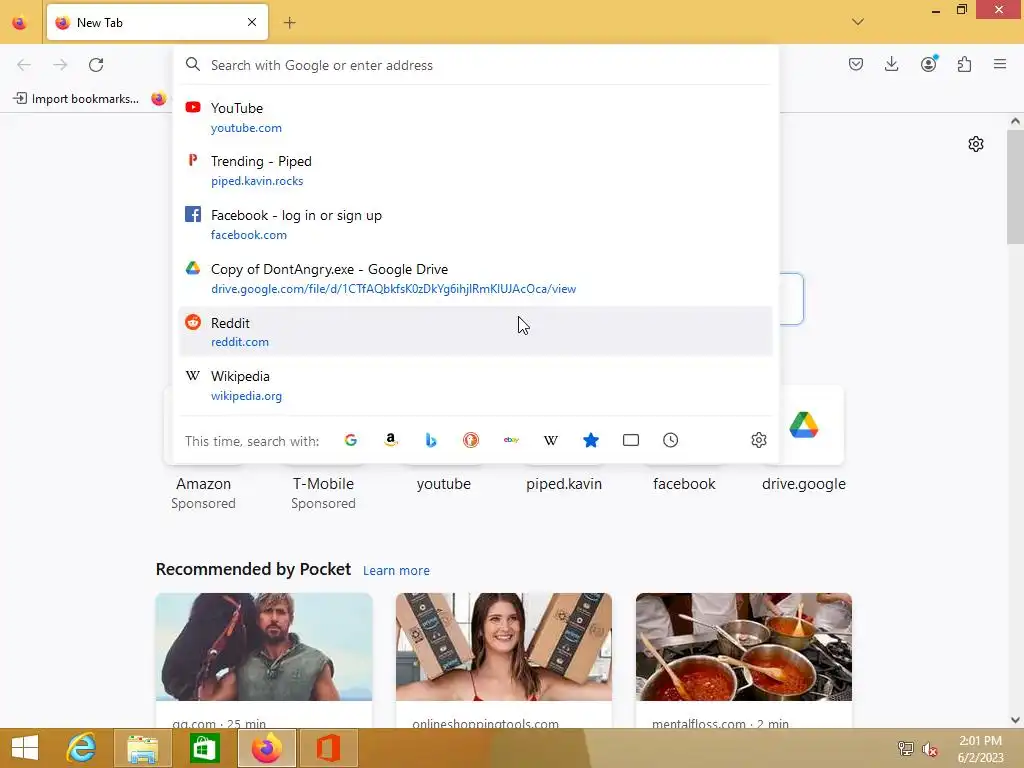Open the Amazon sponsored shortcut

click(x=203, y=484)
